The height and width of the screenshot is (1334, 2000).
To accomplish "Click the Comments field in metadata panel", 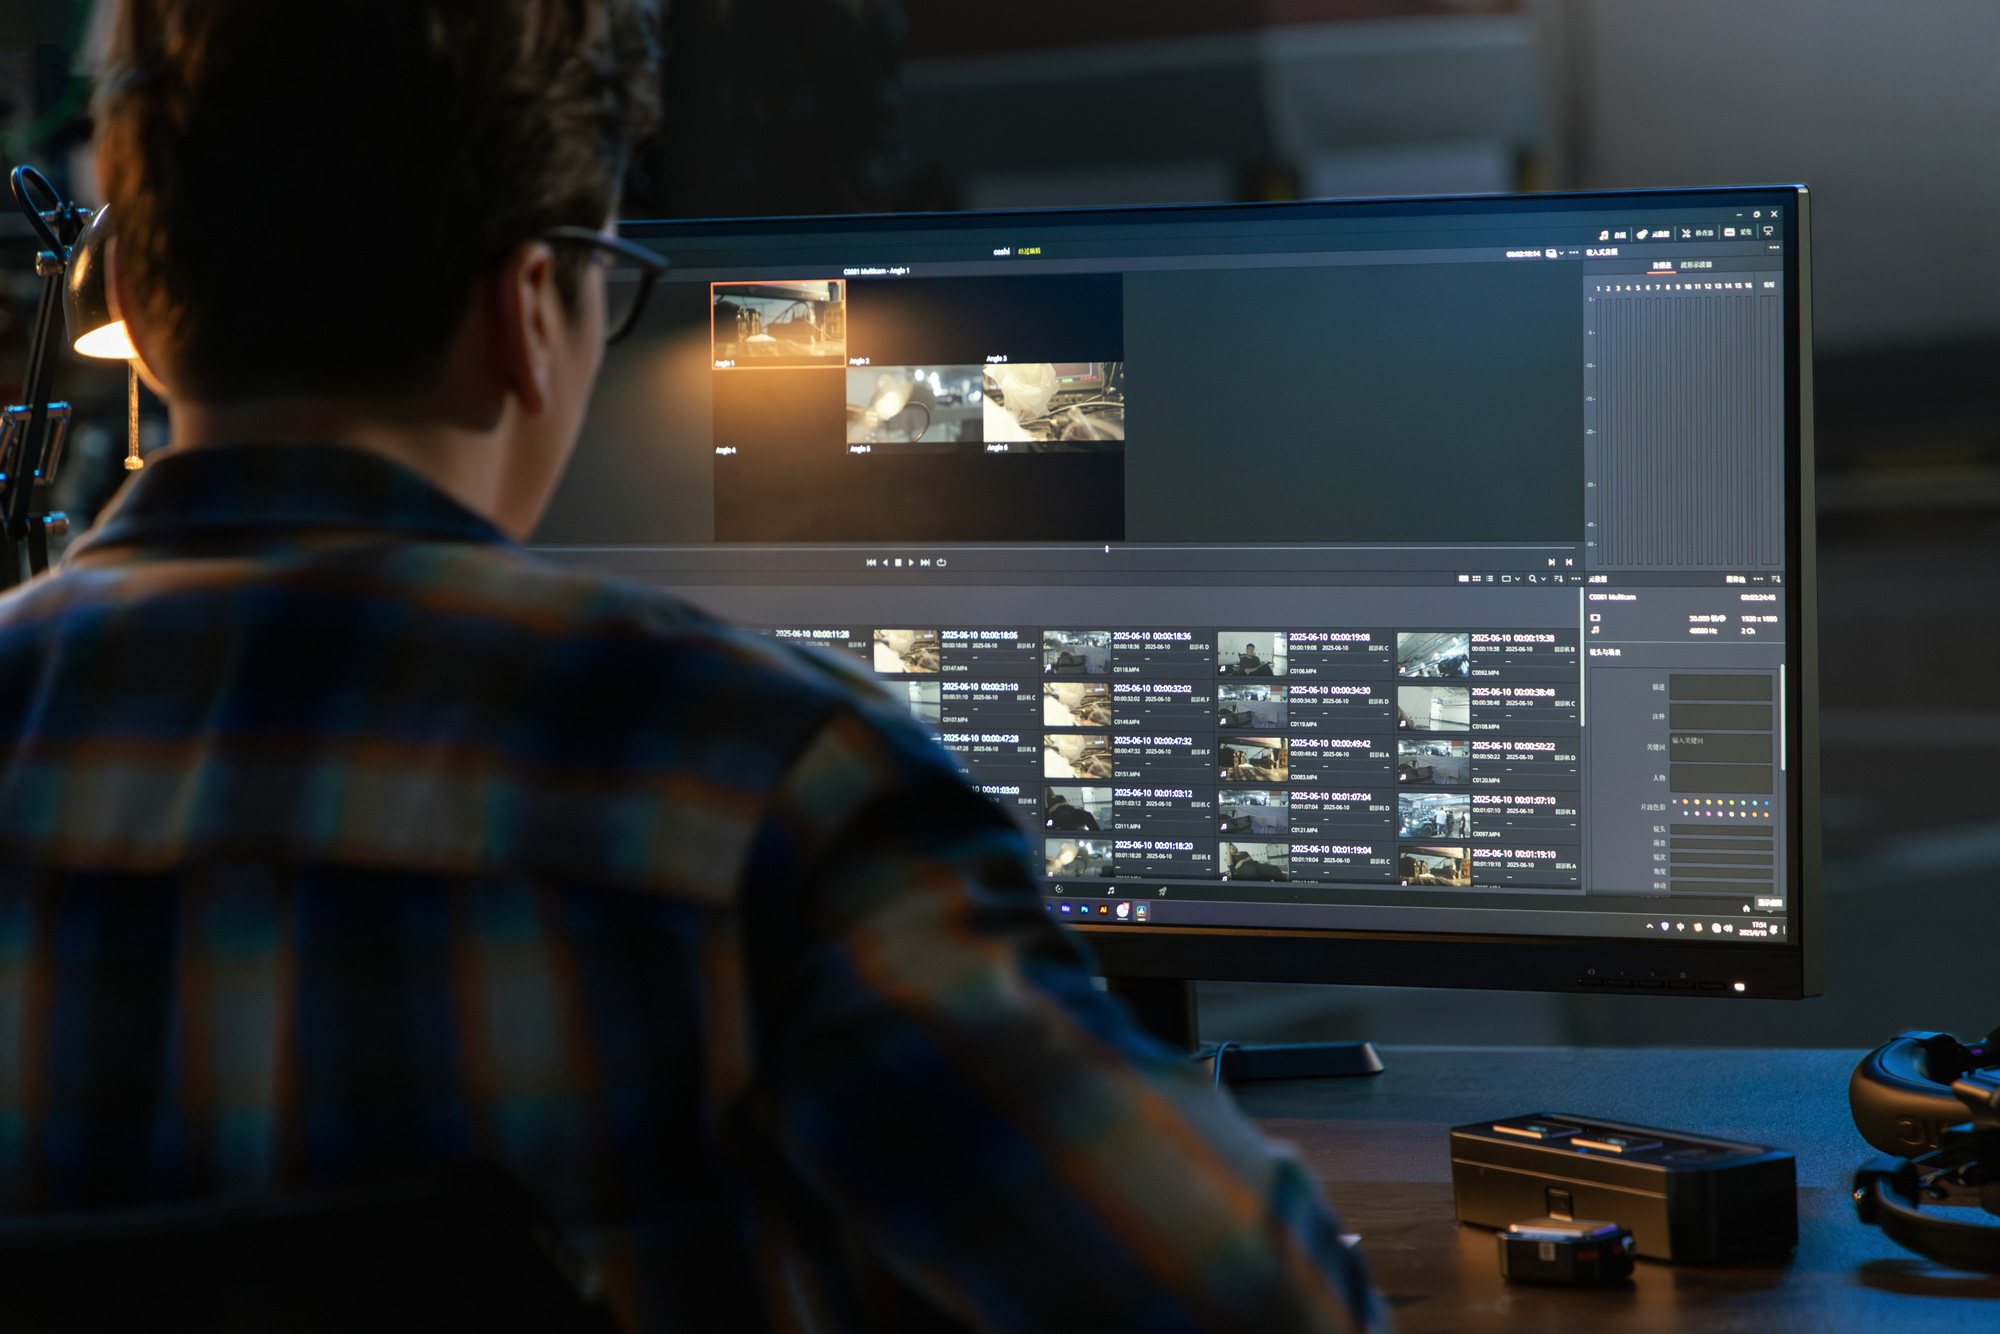I will pos(1721,716).
